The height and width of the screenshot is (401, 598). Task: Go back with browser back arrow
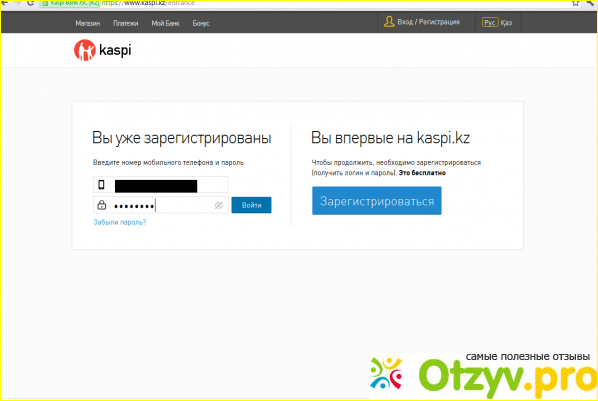pyautogui.click(x=5, y=3)
